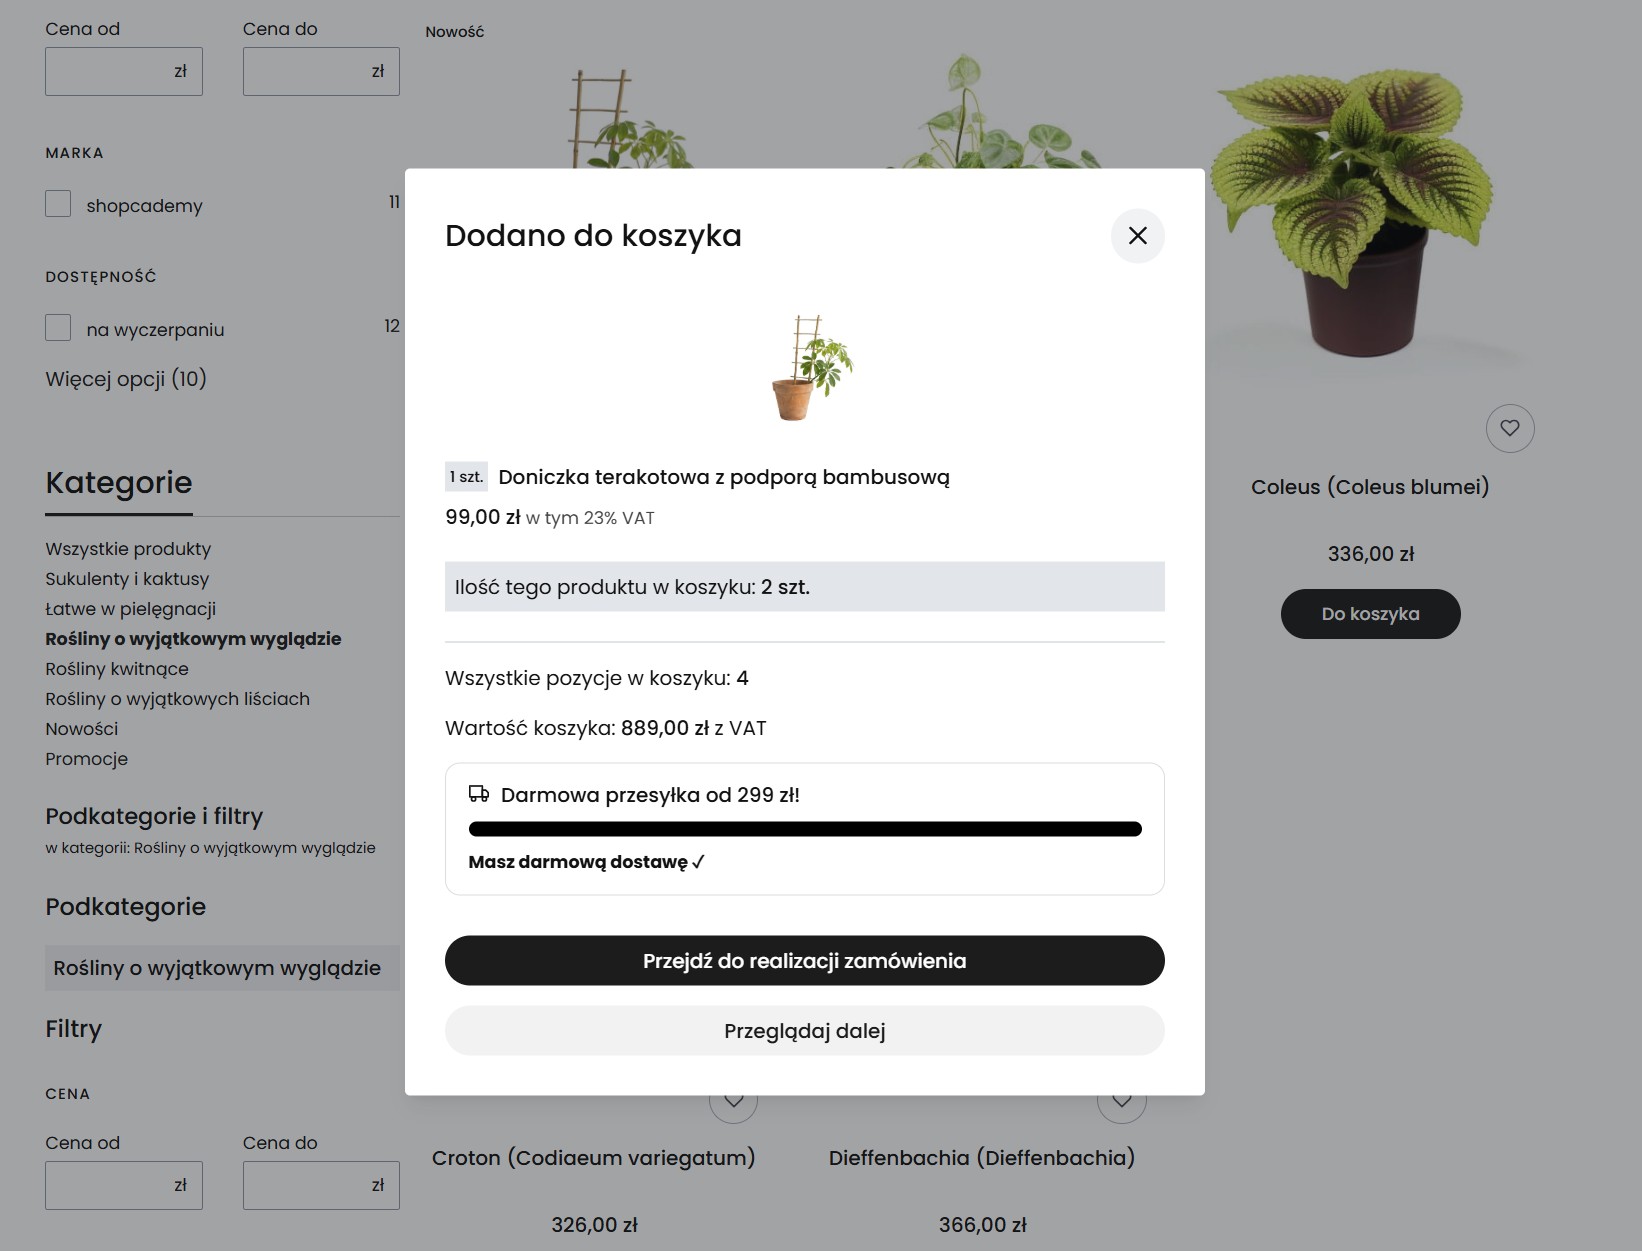
Task: Enable the 'na wyczerpaniu' availability filter
Action: 57,327
